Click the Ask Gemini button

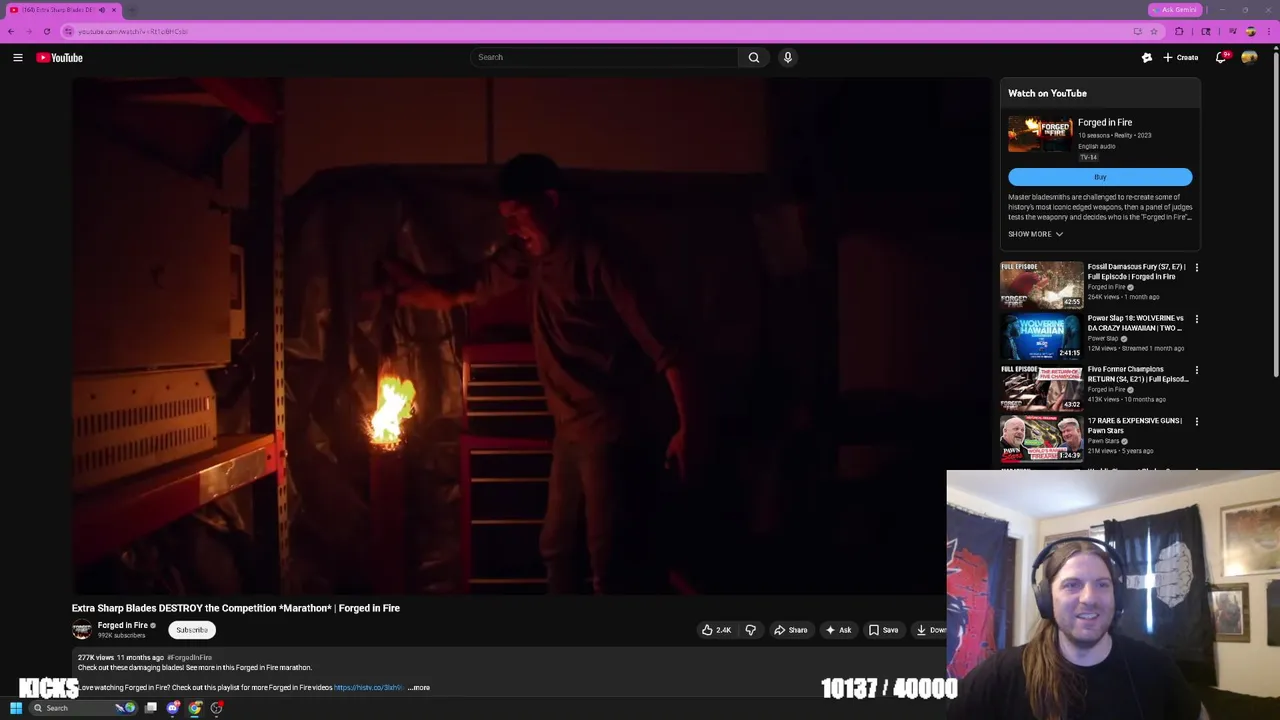point(1175,10)
